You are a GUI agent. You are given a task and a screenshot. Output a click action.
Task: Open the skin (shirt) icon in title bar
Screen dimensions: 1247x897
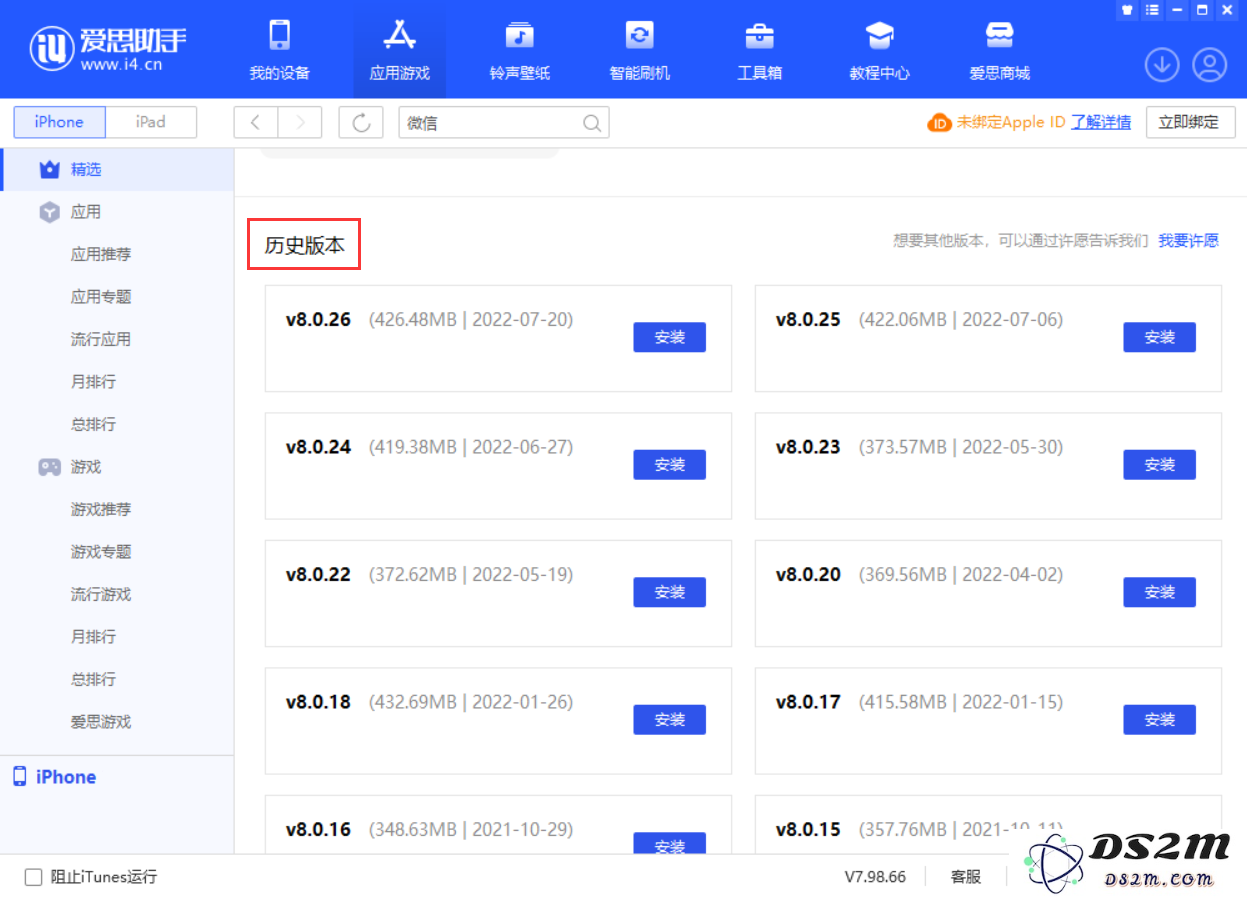pos(1127,10)
